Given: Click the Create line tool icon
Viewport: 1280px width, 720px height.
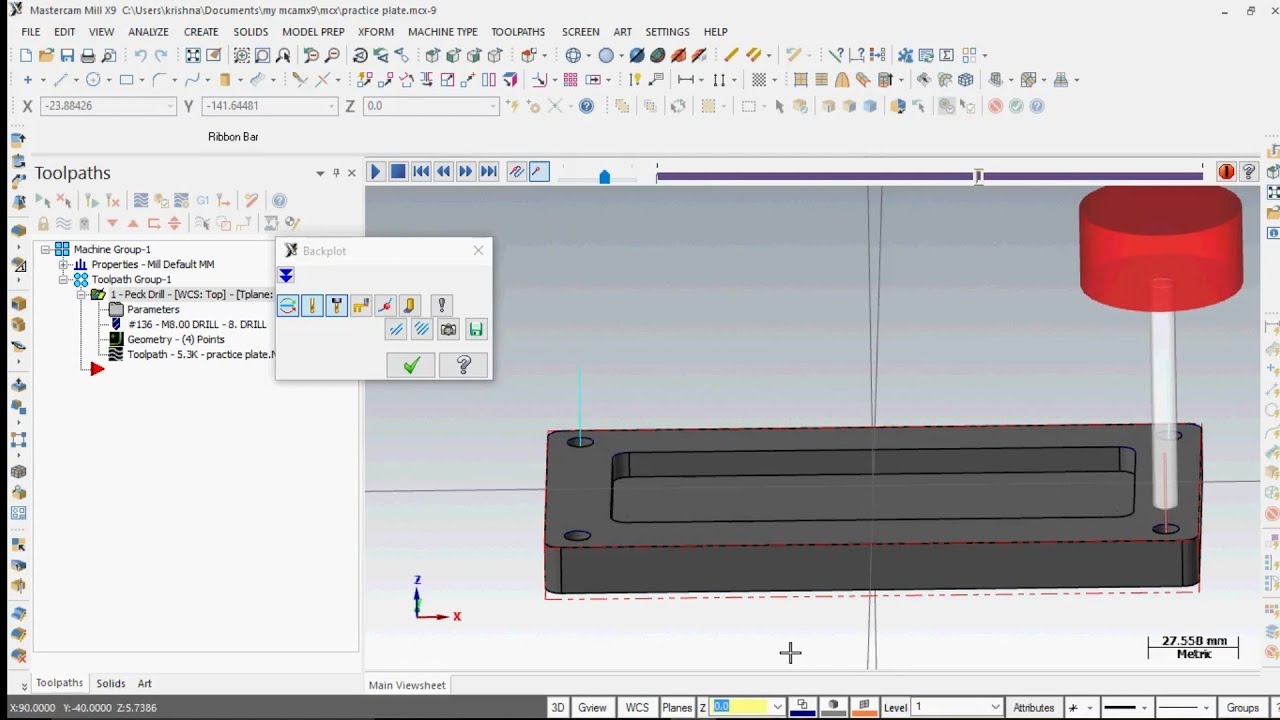Looking at the screenshot, I should [x=61, y=80].
